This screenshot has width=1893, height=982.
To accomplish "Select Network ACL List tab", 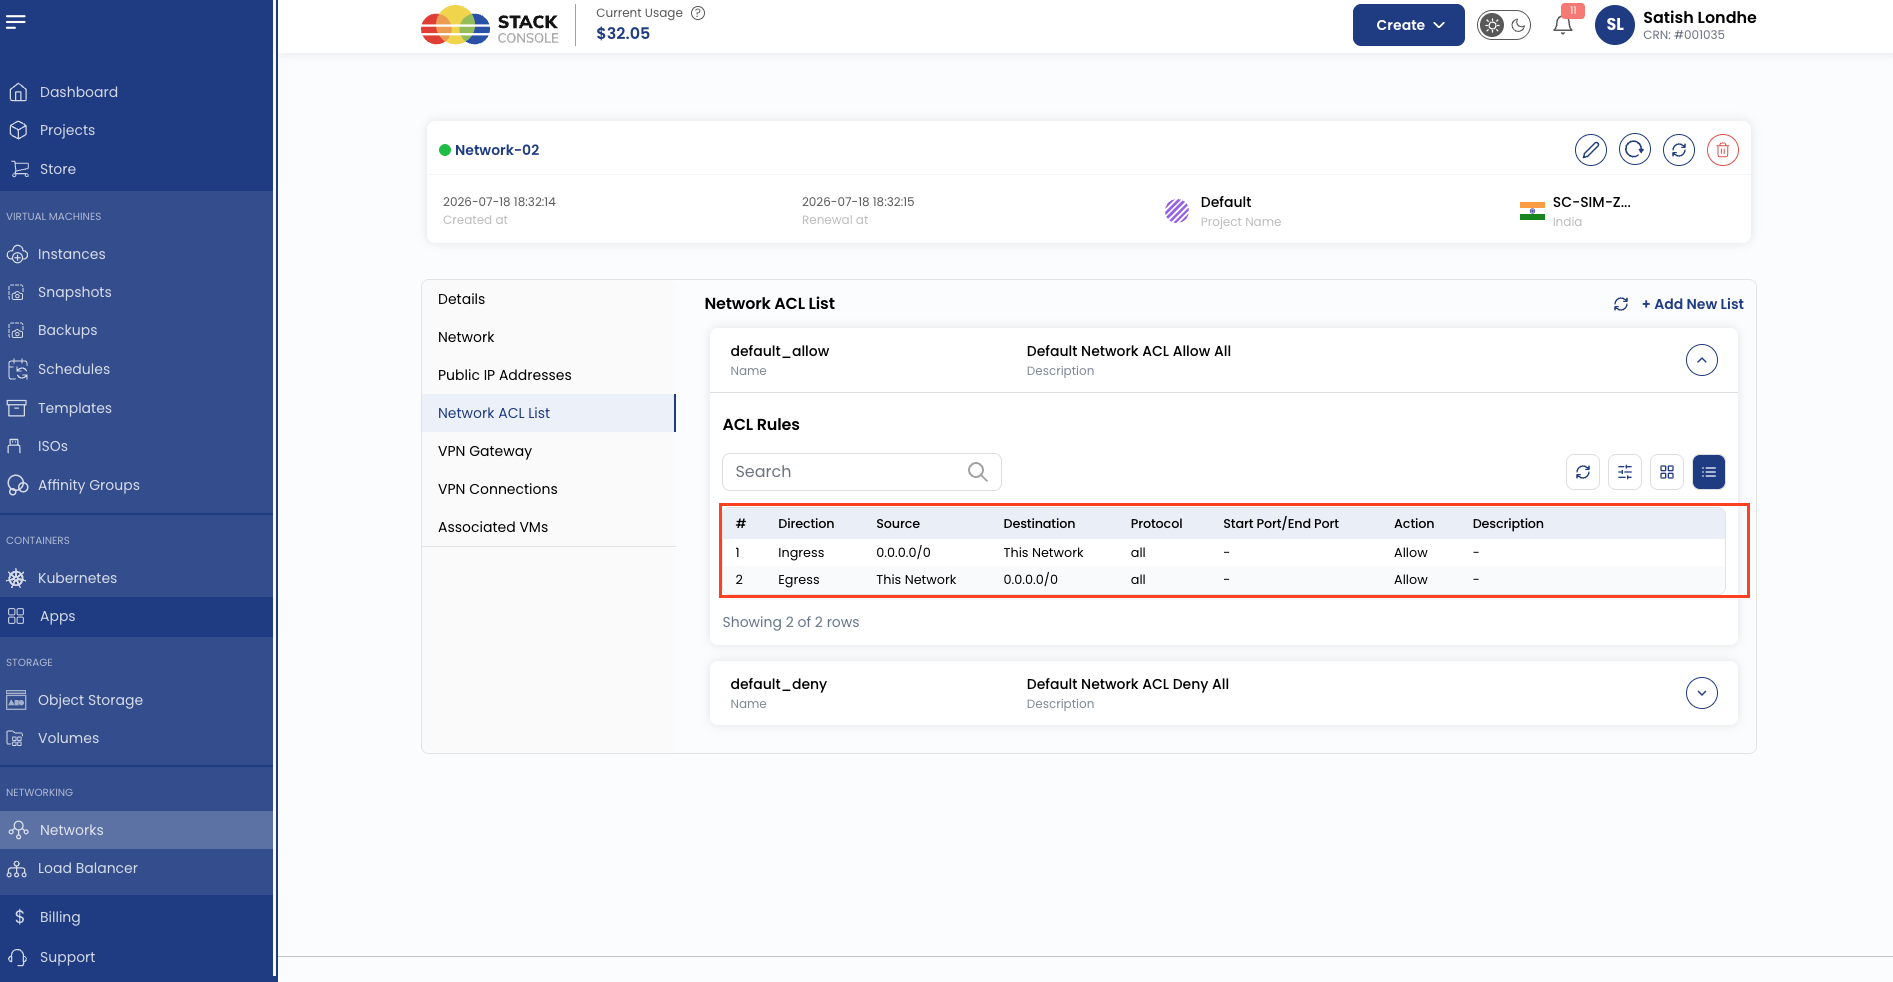I will pyautogui.click(x=548, y=413).
